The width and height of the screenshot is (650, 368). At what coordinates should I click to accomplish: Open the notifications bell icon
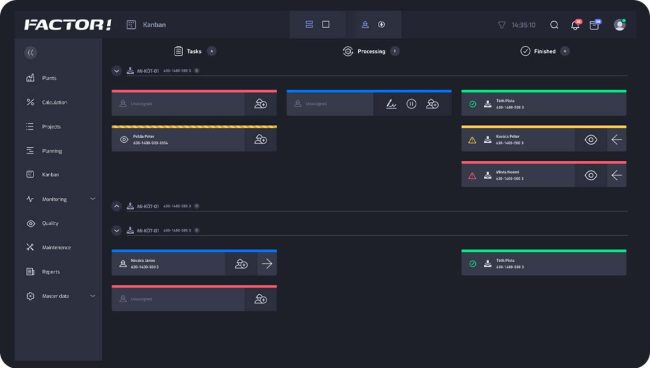575,25
